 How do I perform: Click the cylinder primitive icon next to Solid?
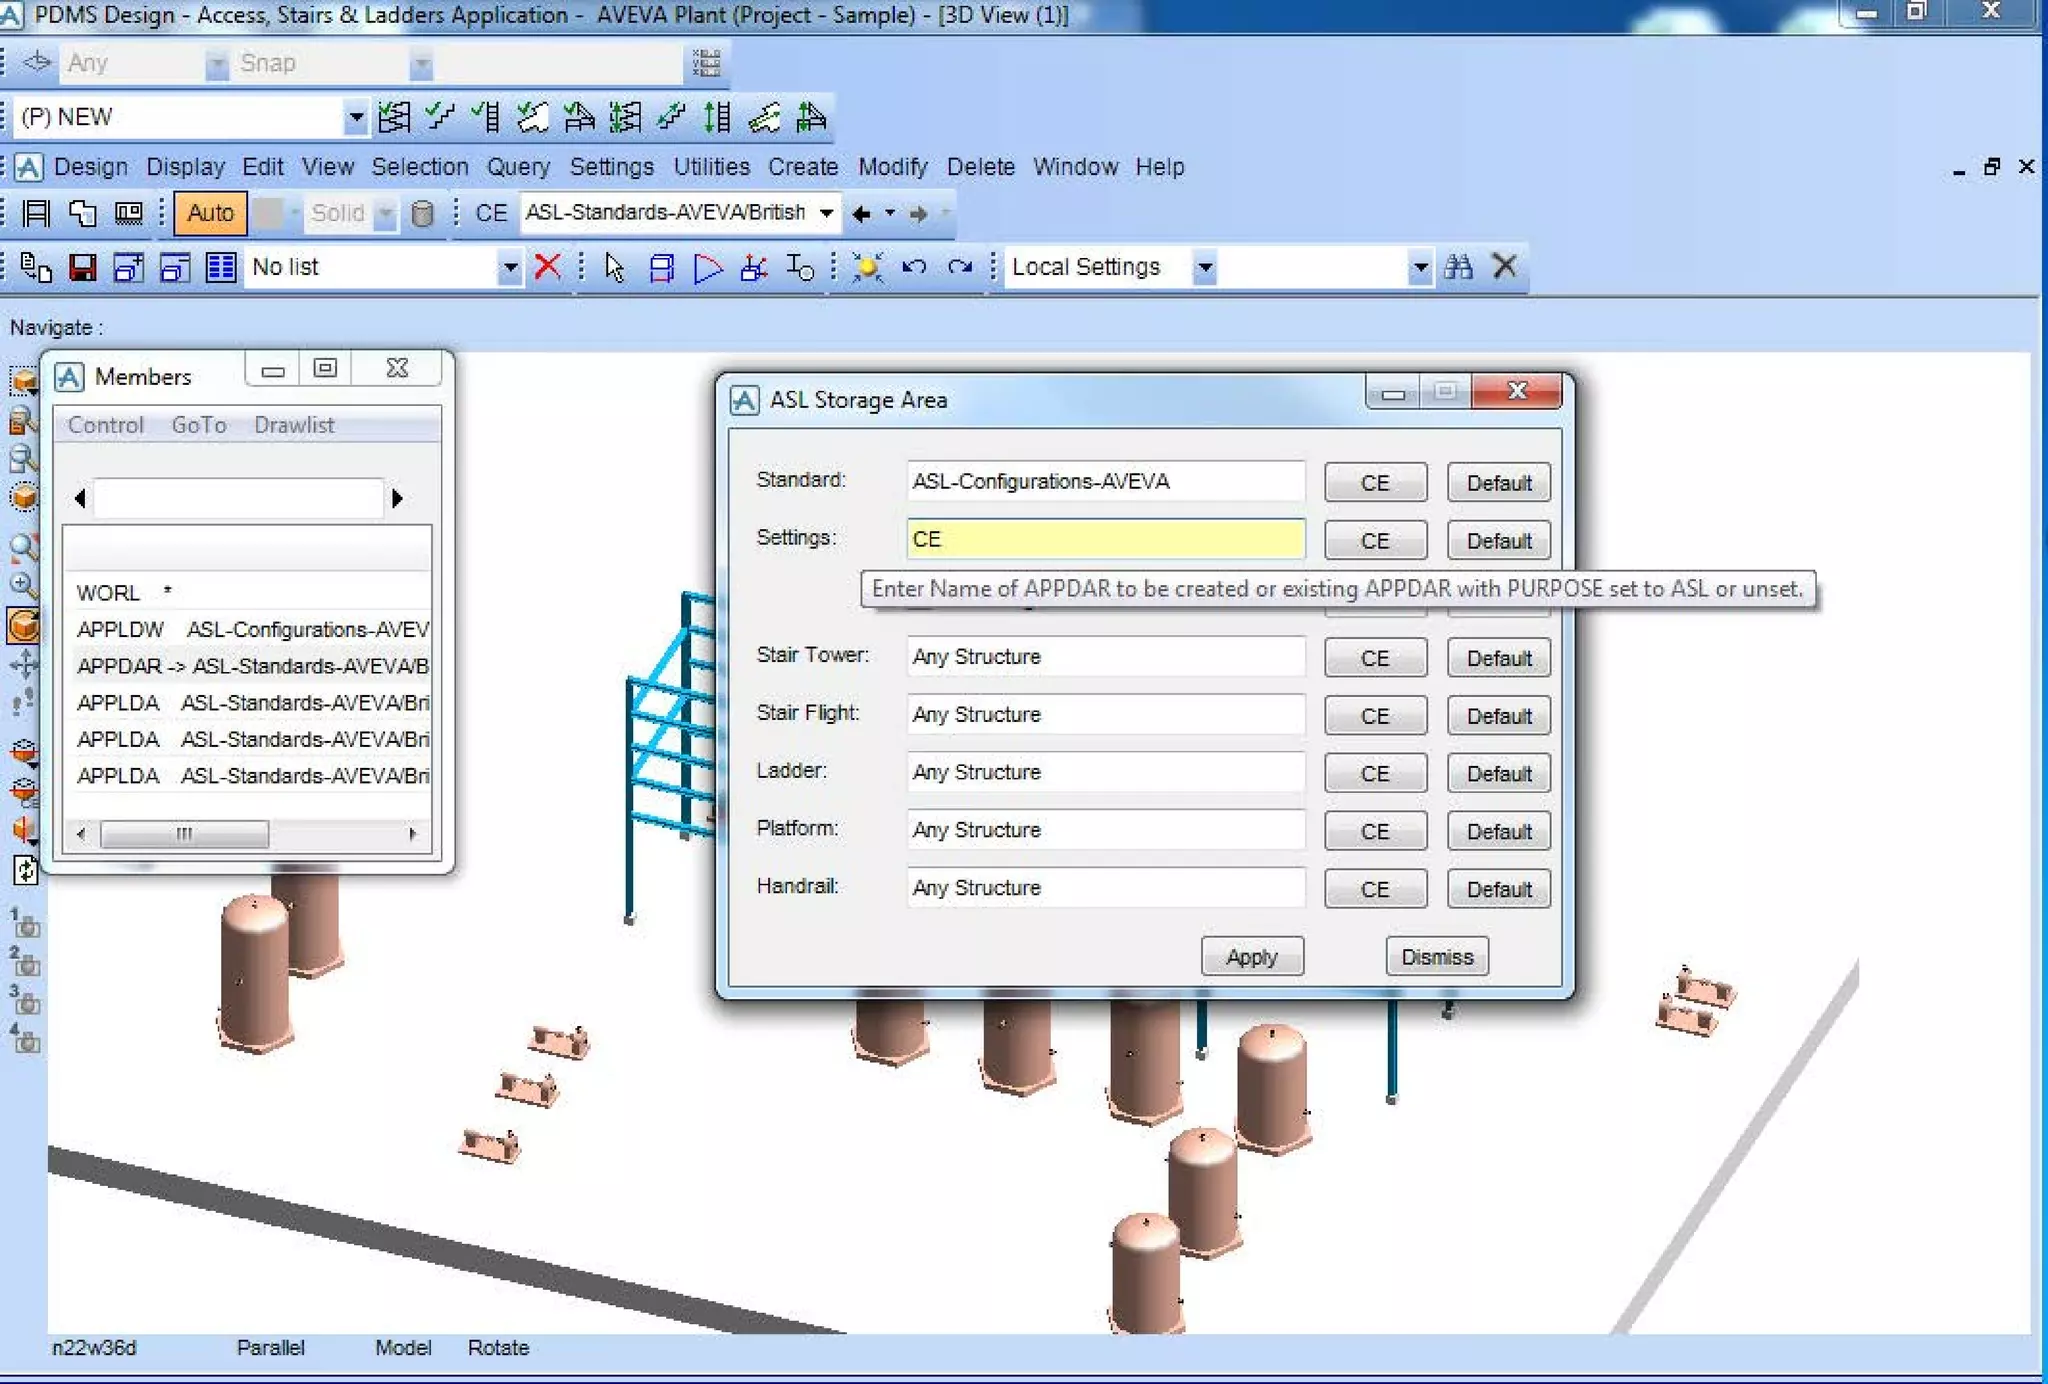[x=422, y=213]
